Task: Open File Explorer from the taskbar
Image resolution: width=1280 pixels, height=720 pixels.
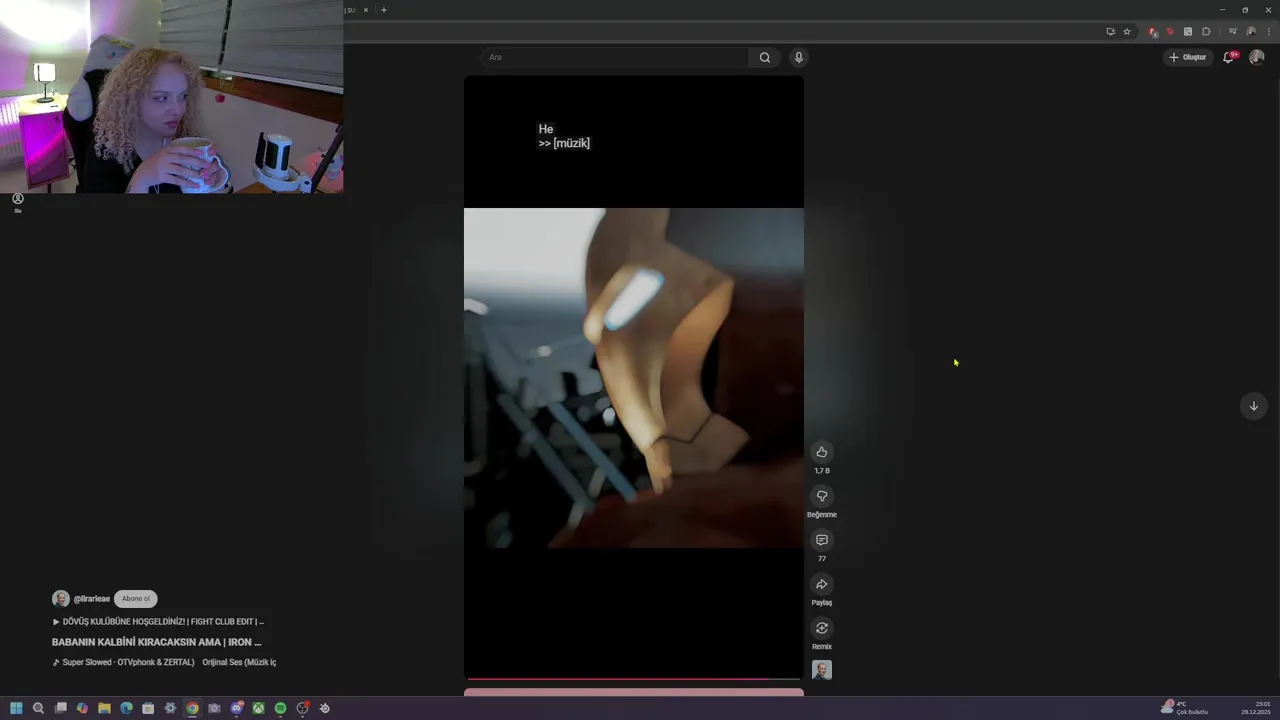Action: pyautogui.click(x=104, y=708)
